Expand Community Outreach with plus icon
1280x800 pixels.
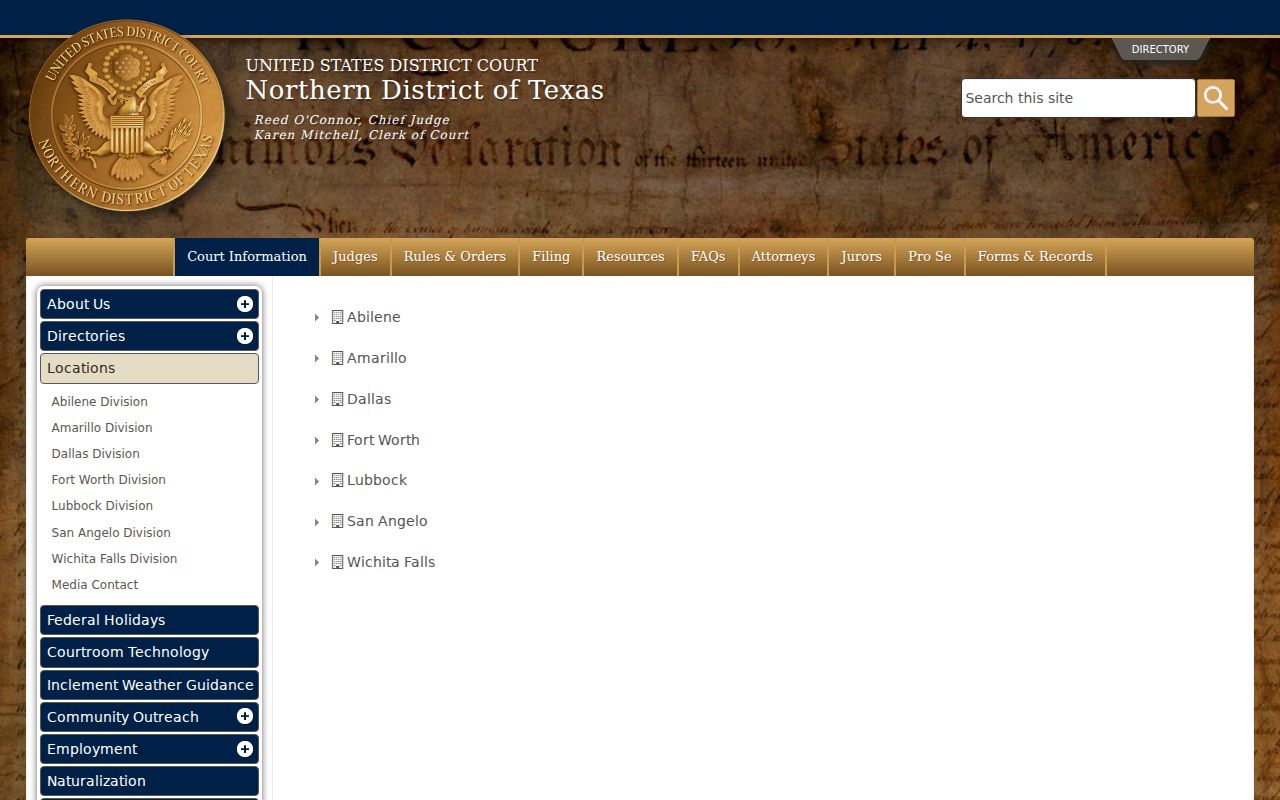[x=244, y=717]
